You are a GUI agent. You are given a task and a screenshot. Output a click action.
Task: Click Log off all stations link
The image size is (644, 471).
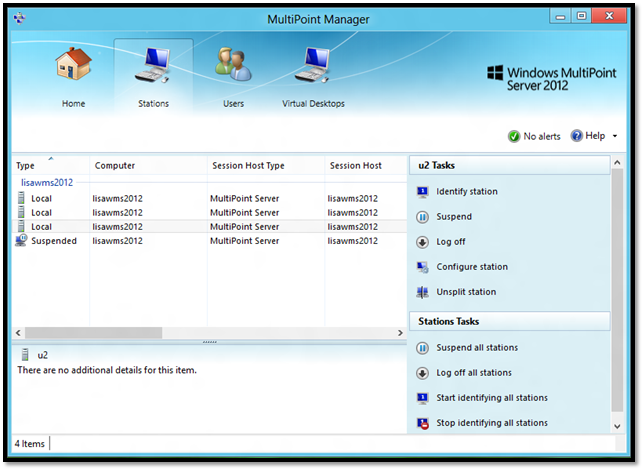474,373
